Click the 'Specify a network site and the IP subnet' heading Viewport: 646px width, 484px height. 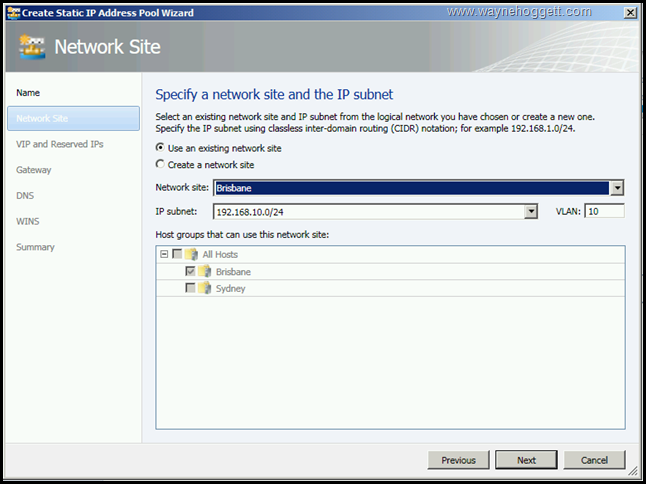point(274,94)
